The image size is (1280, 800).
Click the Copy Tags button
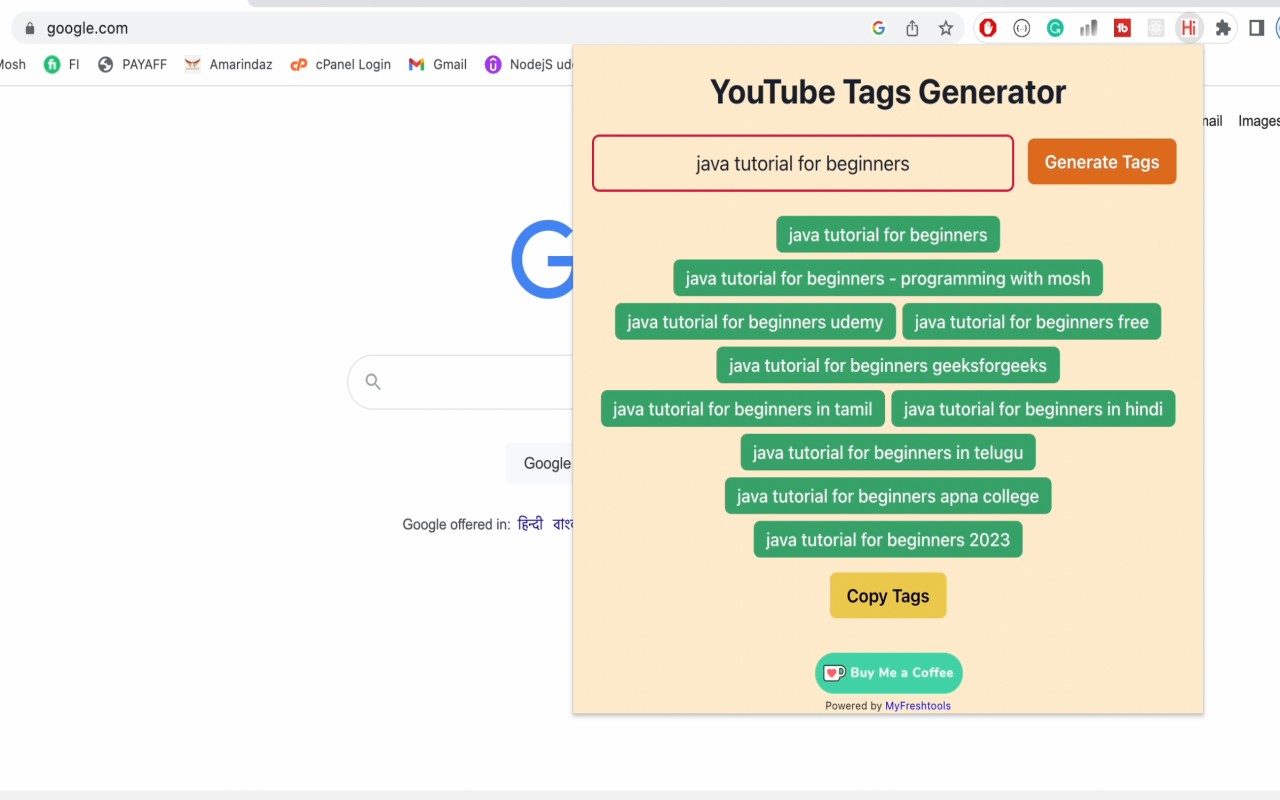(x=888, y=595)
